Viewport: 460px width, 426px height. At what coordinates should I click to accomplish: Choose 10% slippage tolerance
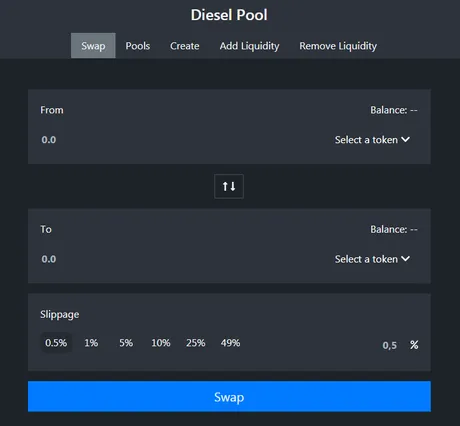coord(161,343)
